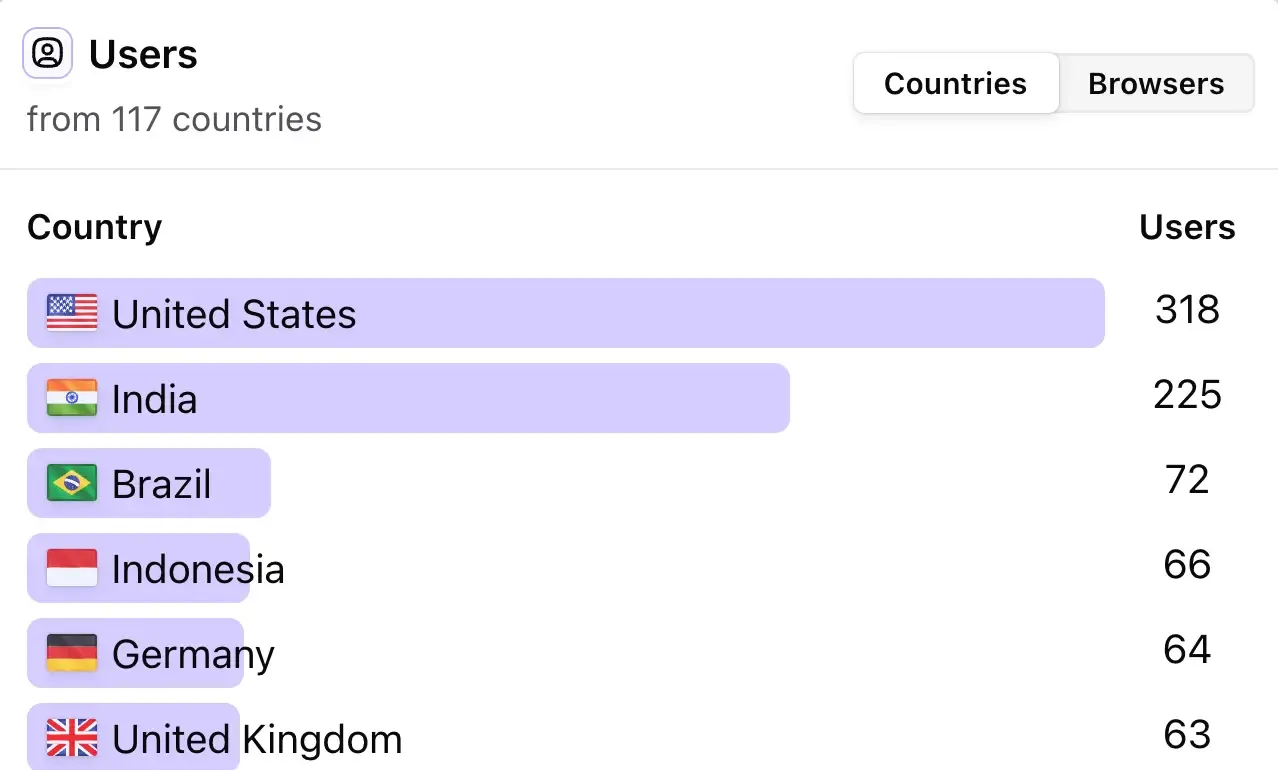Toggle the view to Browsers
Screen dimensions: 1278x770
1156,83
